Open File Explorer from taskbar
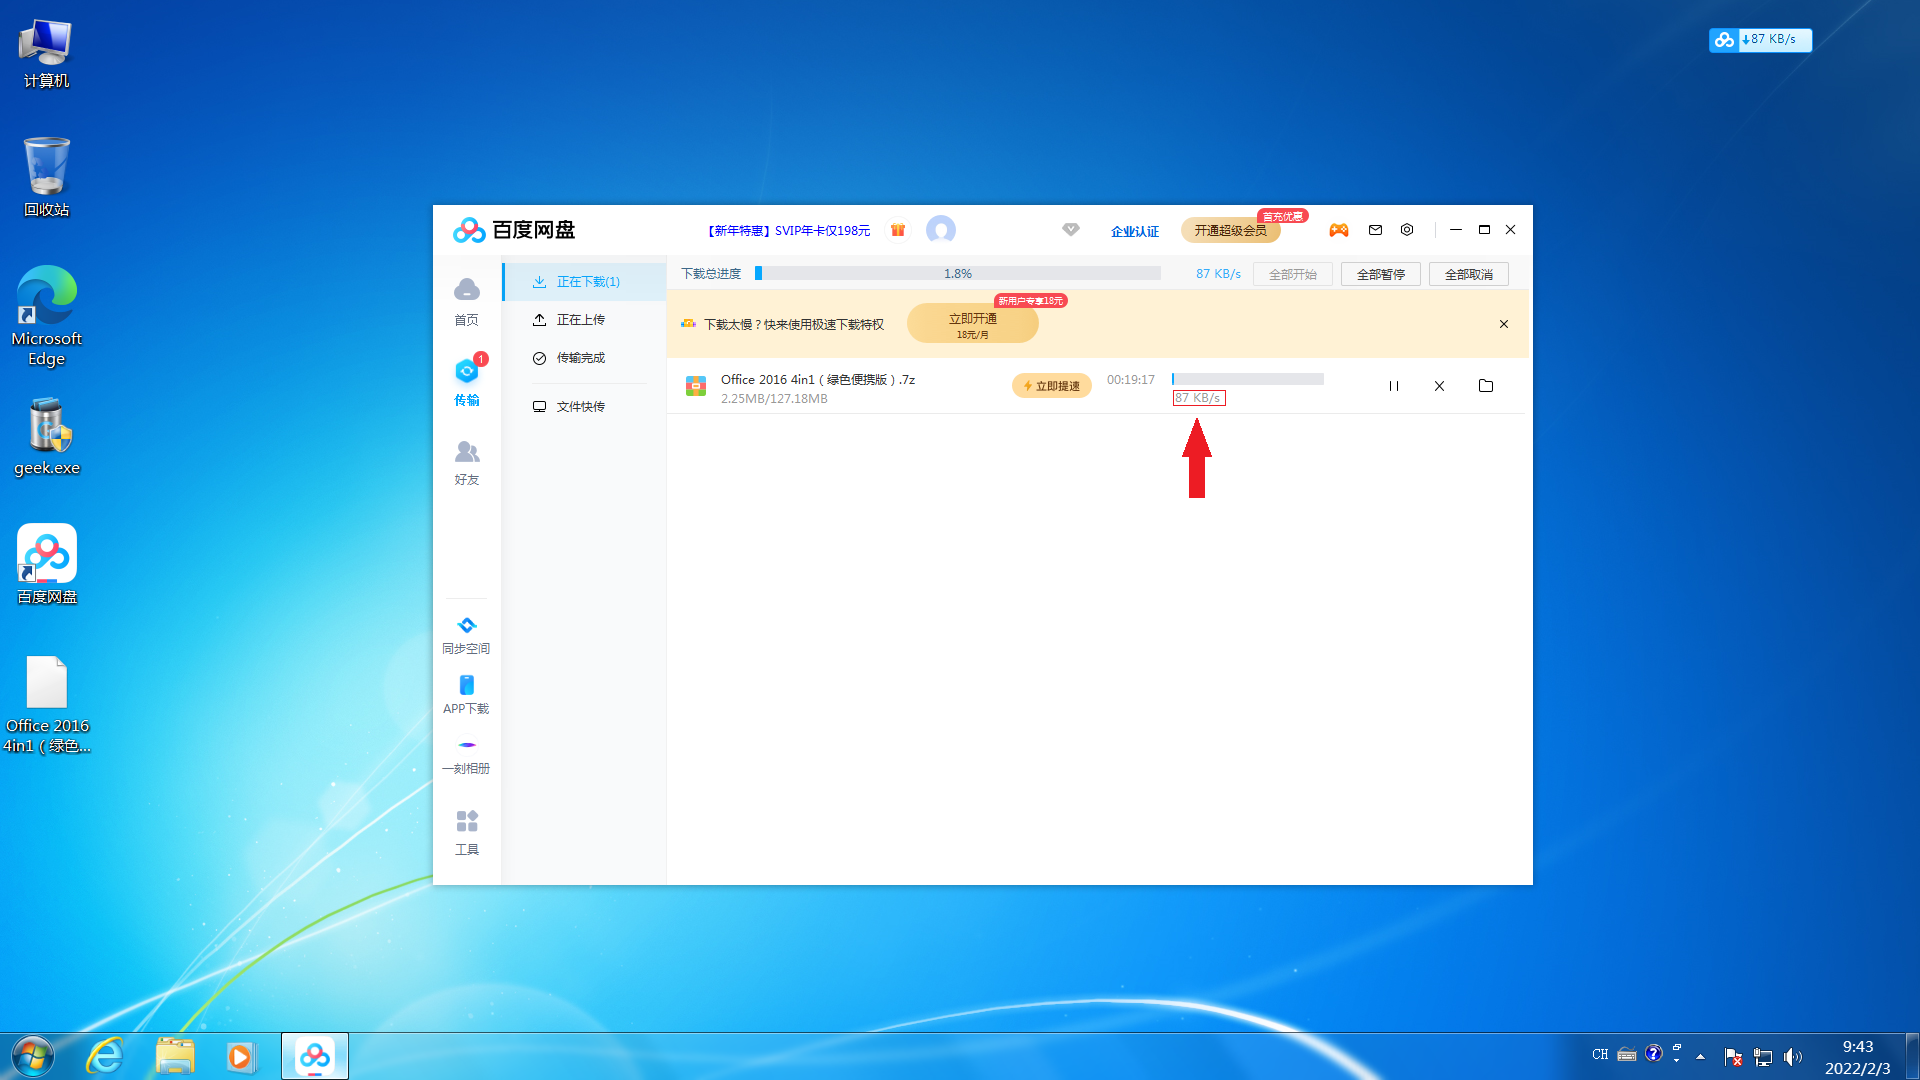 175,1056
